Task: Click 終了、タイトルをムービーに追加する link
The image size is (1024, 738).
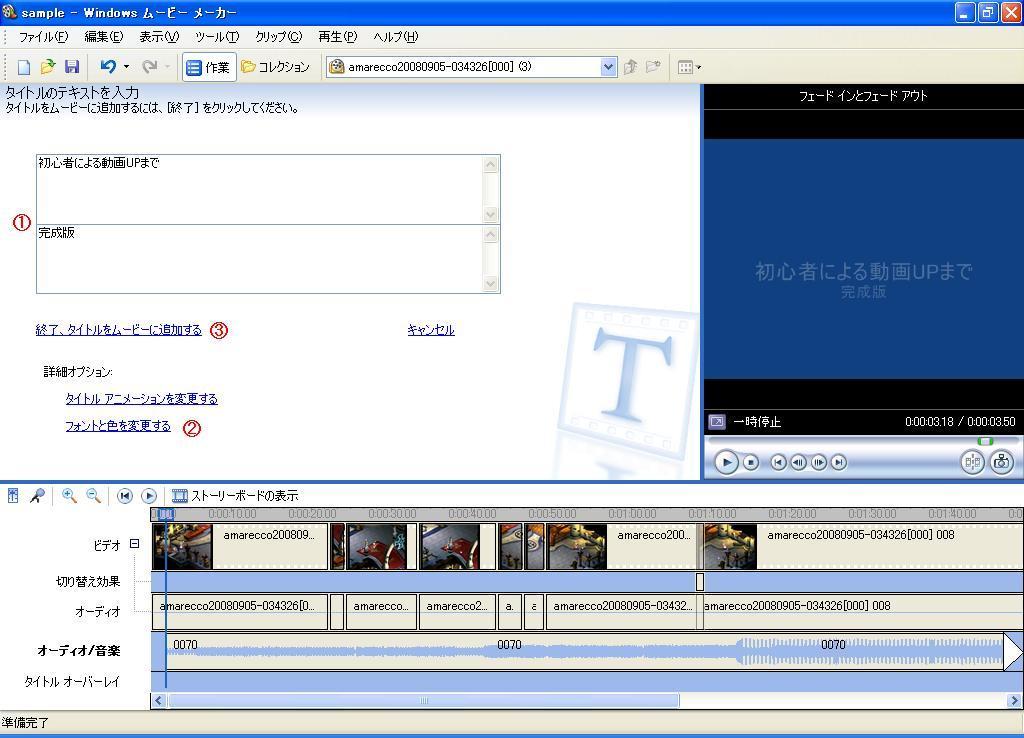Action: (x=119, y=330)
